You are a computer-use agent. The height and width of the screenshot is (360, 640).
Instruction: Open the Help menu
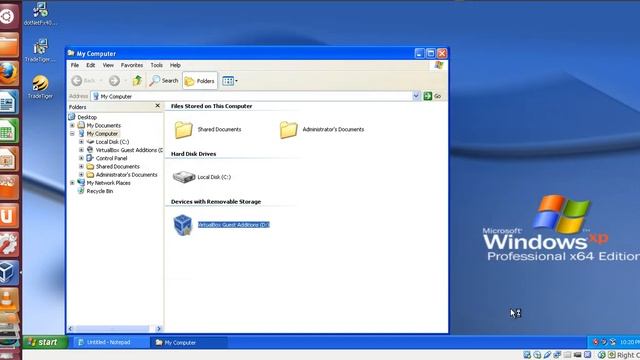click(175, 65)
